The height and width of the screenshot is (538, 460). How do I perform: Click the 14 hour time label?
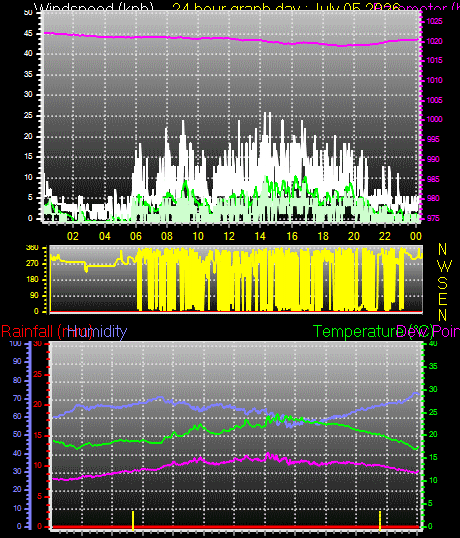(260, 236)
